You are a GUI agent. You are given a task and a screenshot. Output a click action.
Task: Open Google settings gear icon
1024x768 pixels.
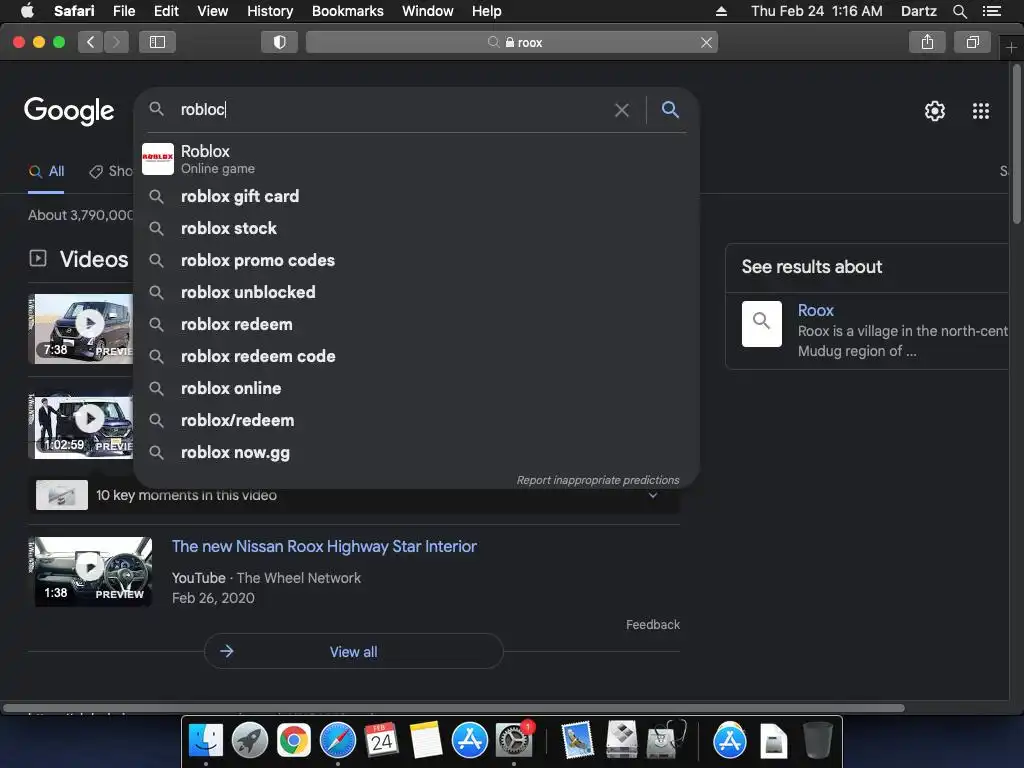click(x=935, y=111)
